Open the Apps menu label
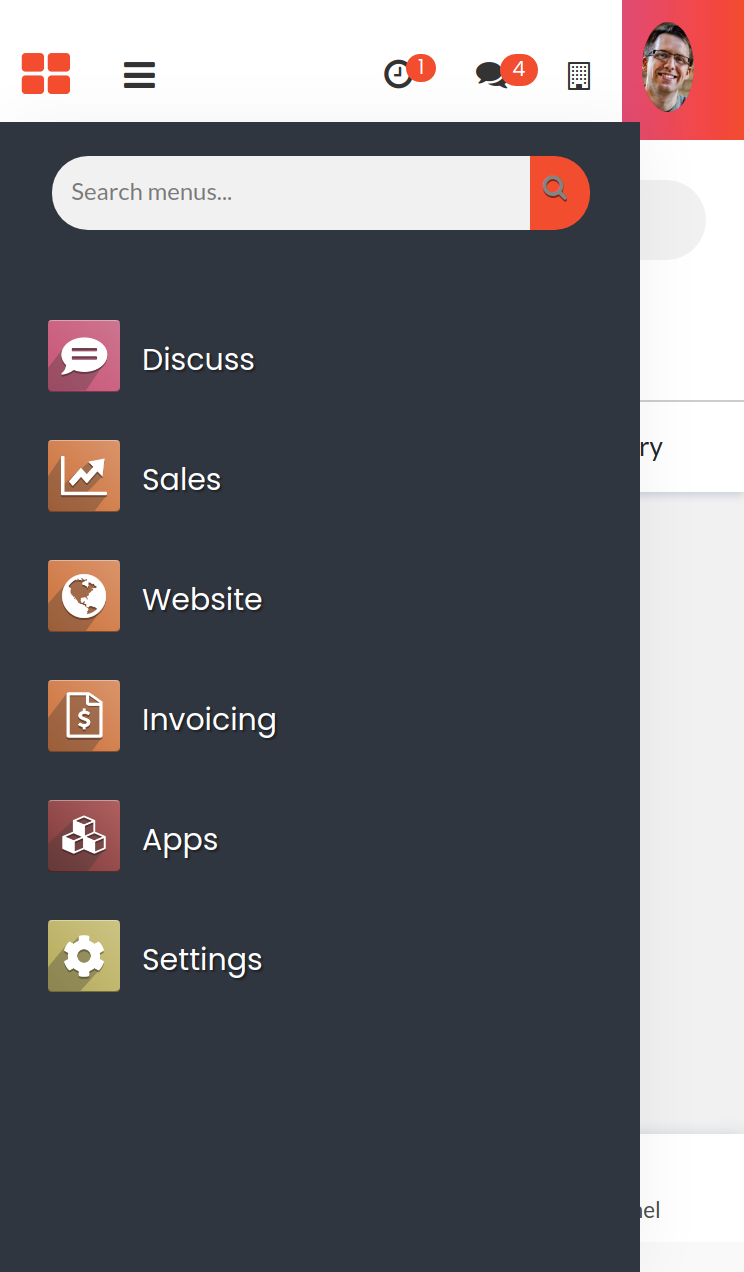 pyautogui.click(x=180, y=839)
